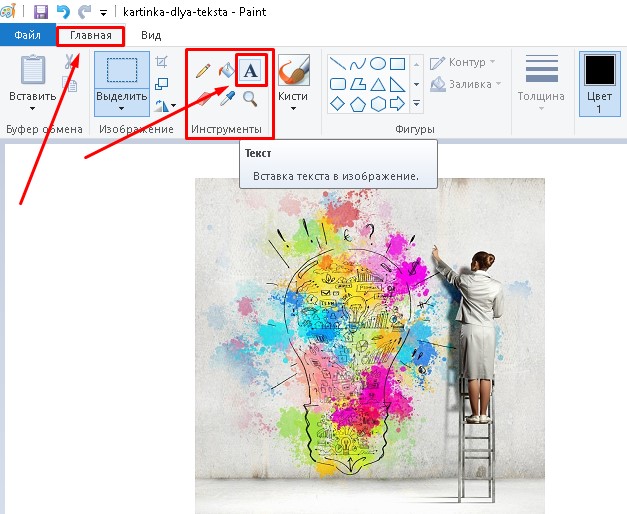Open the Quick Access Toolbar customize dropdown
This screenshot has width=627, height=514.
[x=103, y=13]
